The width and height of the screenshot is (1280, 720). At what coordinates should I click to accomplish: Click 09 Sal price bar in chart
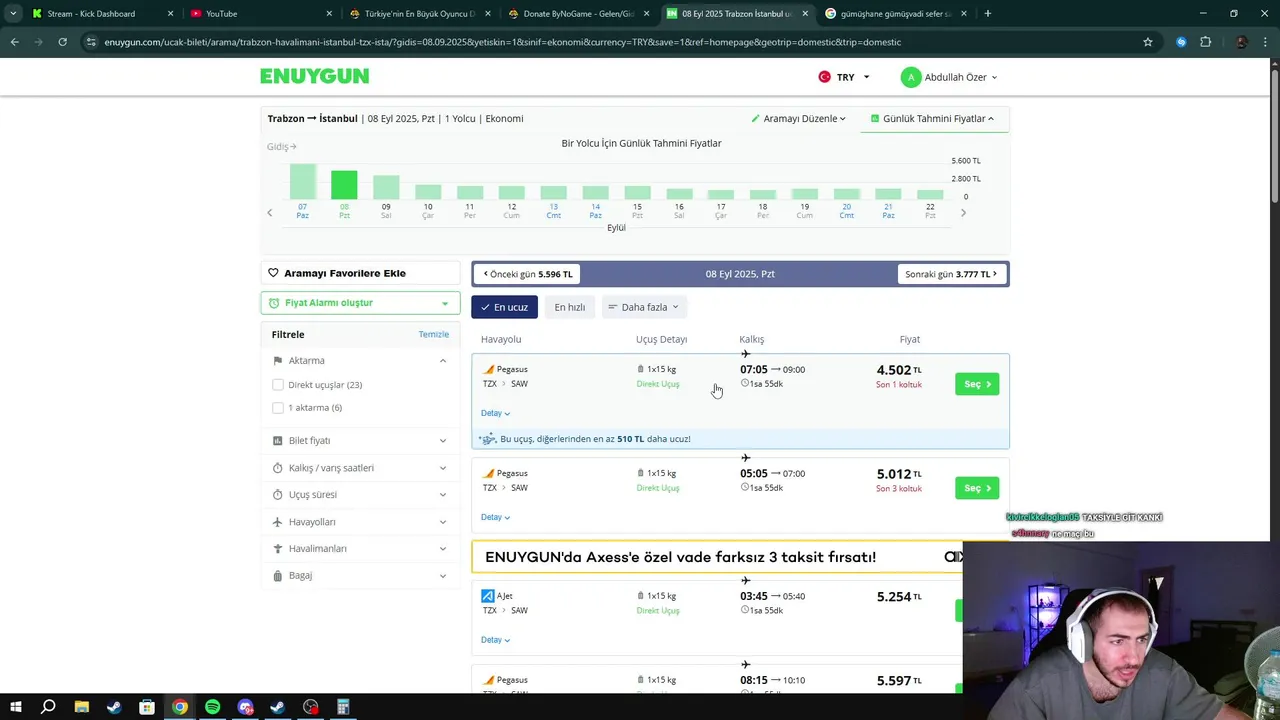click(386, 187)
